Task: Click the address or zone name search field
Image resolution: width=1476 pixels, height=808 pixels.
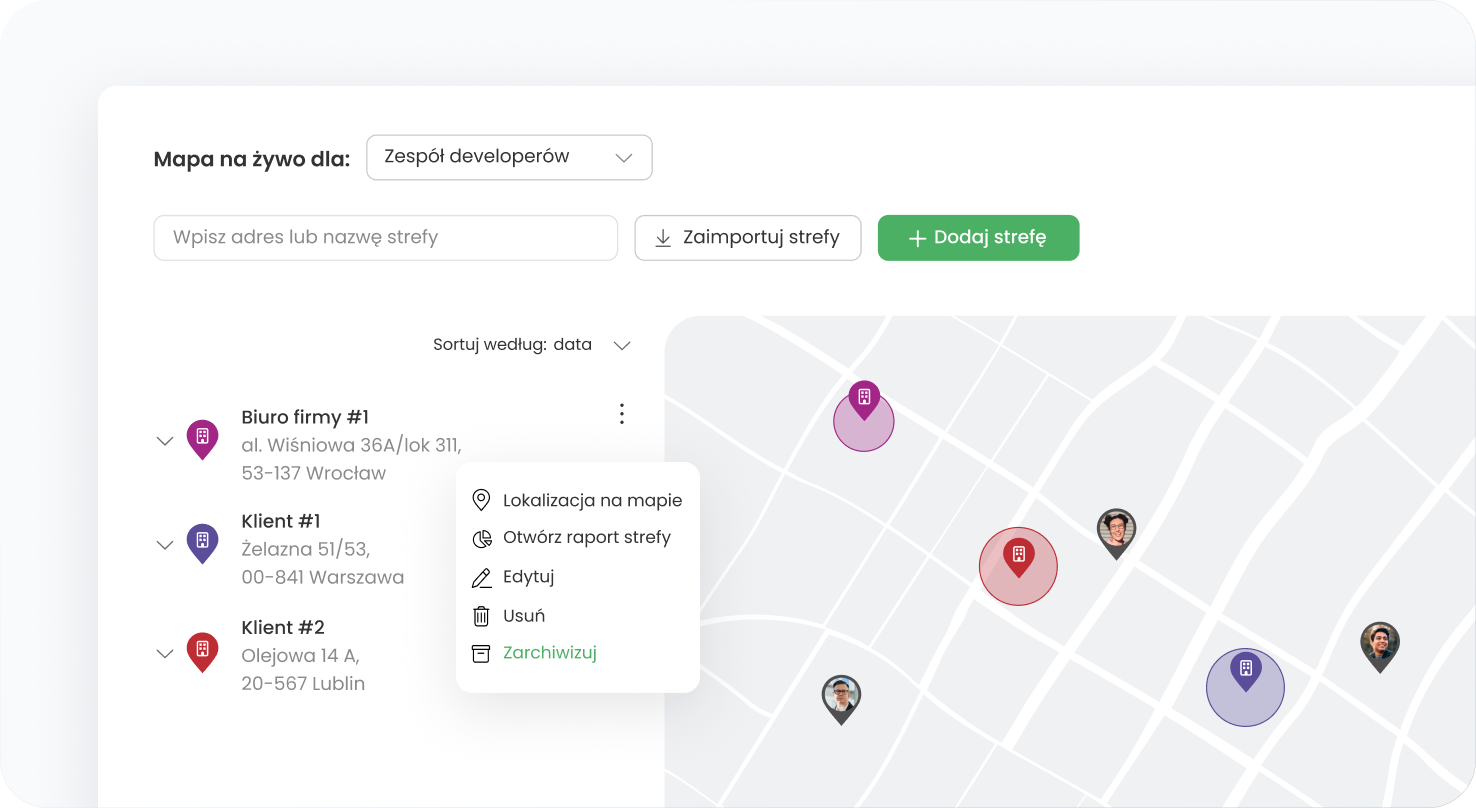Action: 385,238
